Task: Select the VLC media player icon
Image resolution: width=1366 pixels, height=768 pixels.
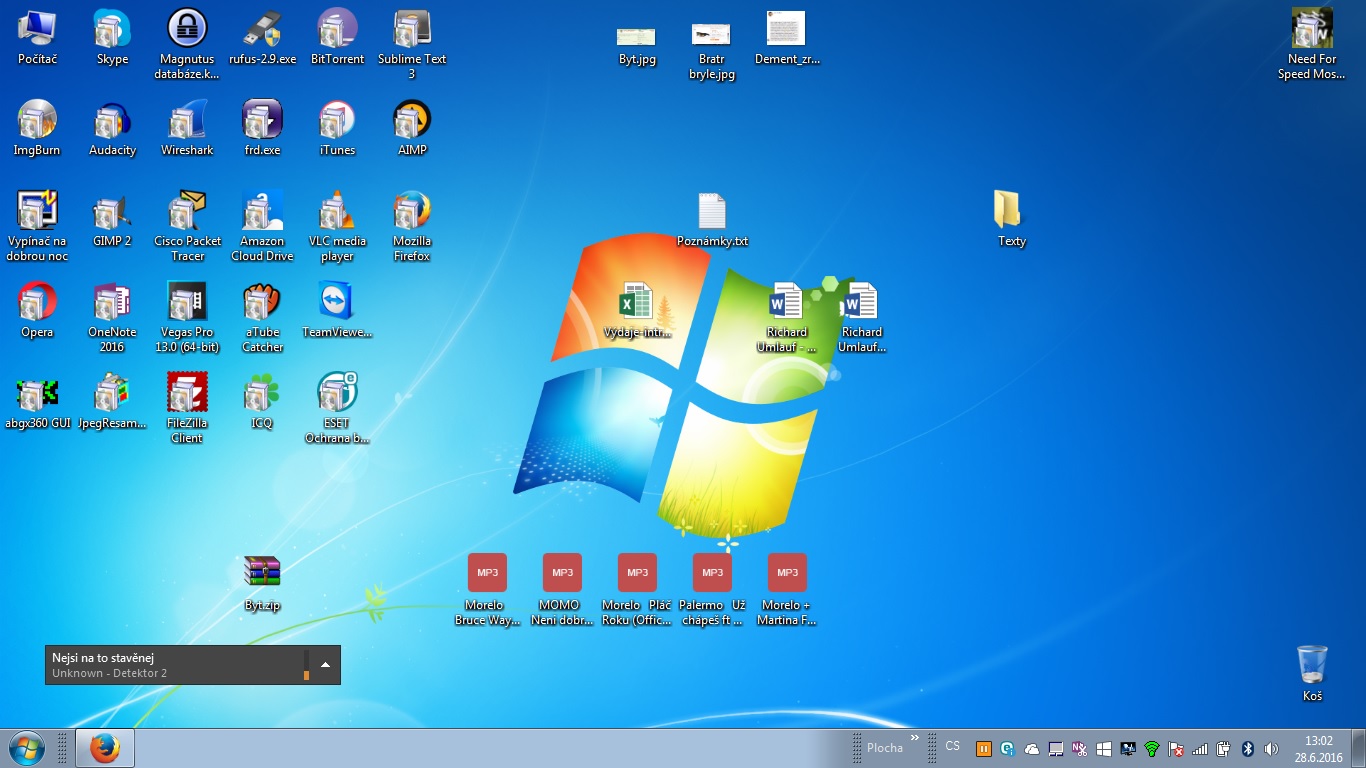Action: pos(337,214)
